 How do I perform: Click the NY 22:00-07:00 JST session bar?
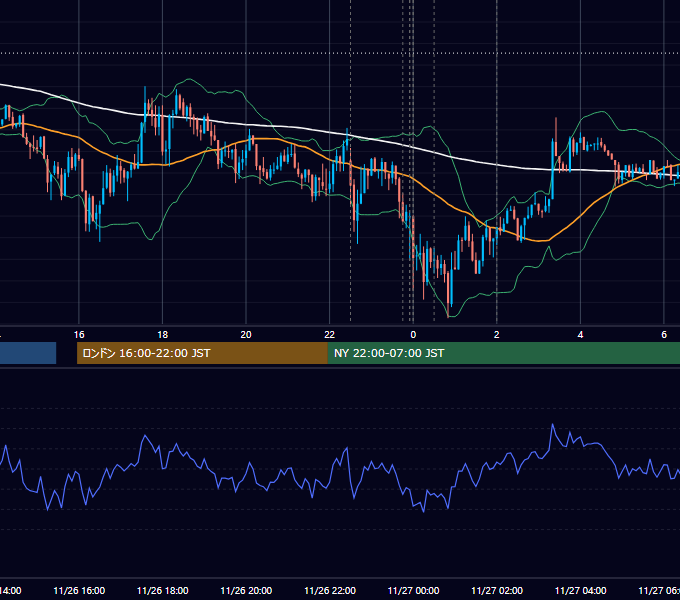[x=504, y=353]
